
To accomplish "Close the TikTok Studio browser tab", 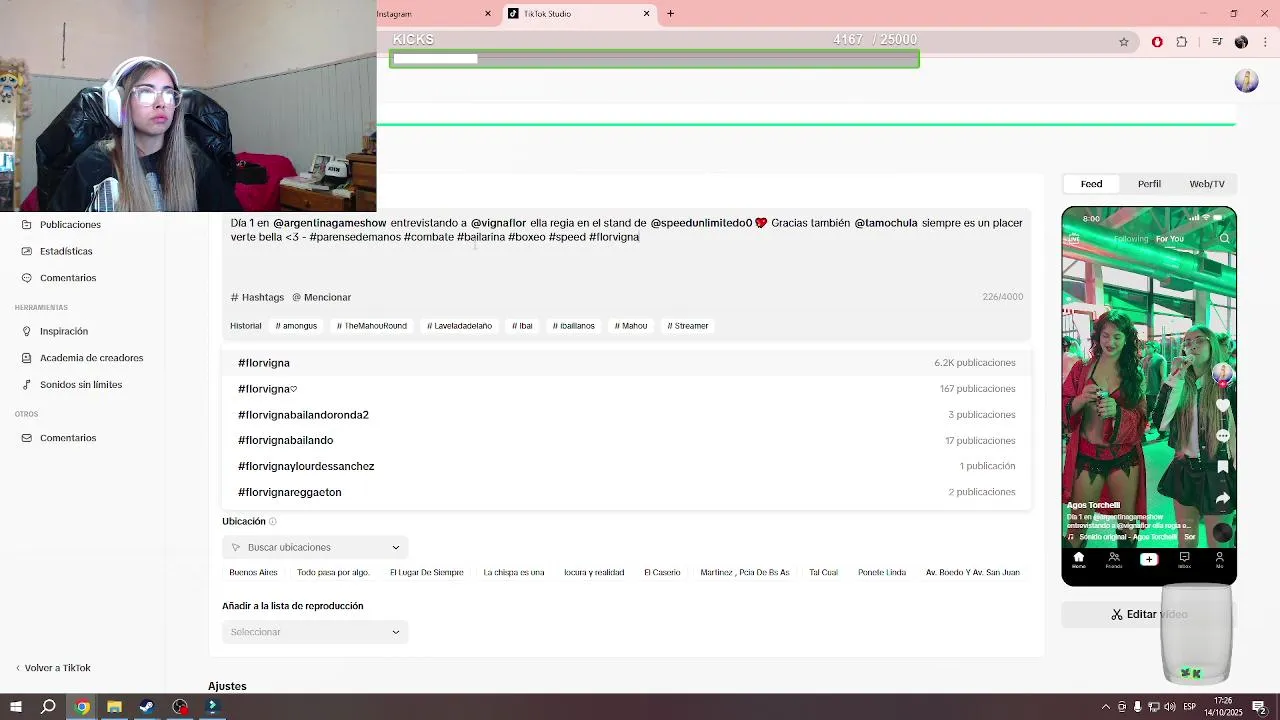I will [x=646, y=14].
